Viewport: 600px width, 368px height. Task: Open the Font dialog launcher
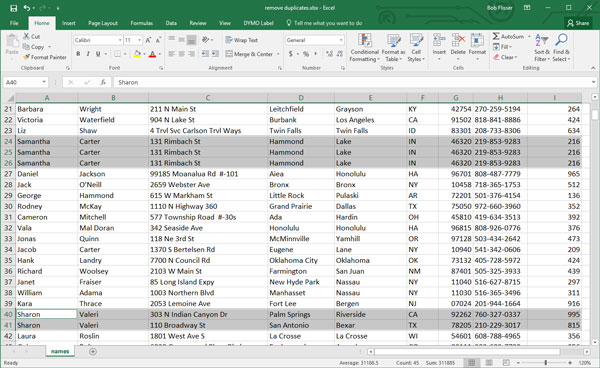point(161,68)
